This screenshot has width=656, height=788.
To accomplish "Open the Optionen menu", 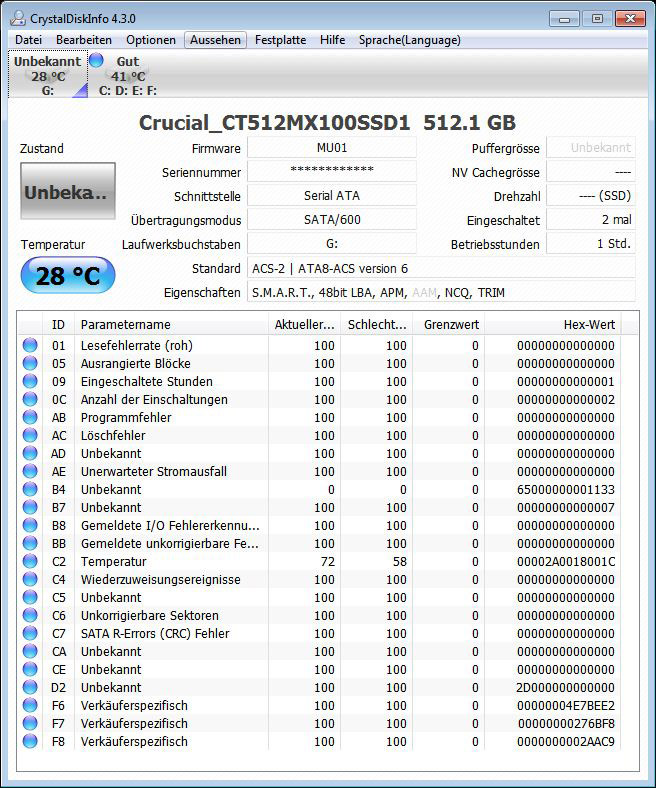I will 151,40.
